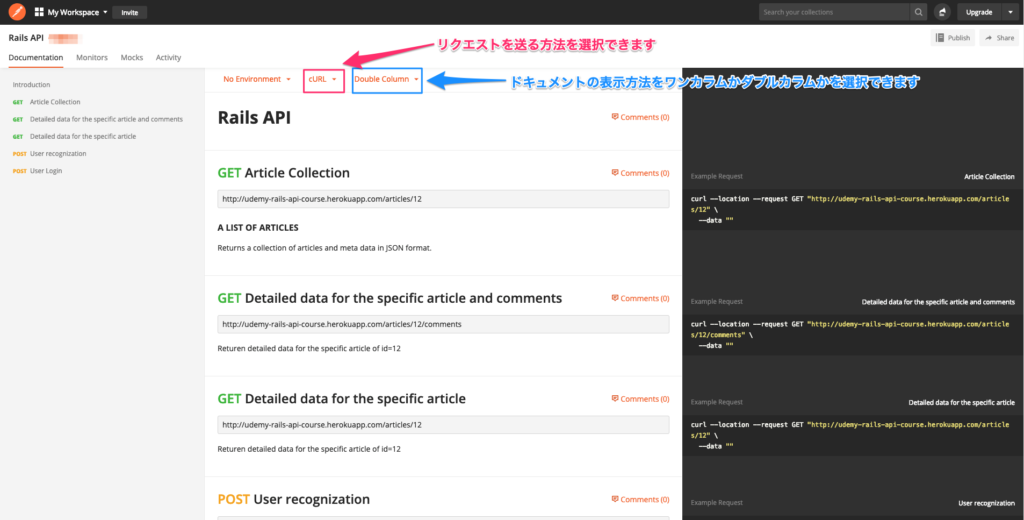
Task: Open comments for the Rails API title
Action: pyautogui.click(x=640, y=117)
